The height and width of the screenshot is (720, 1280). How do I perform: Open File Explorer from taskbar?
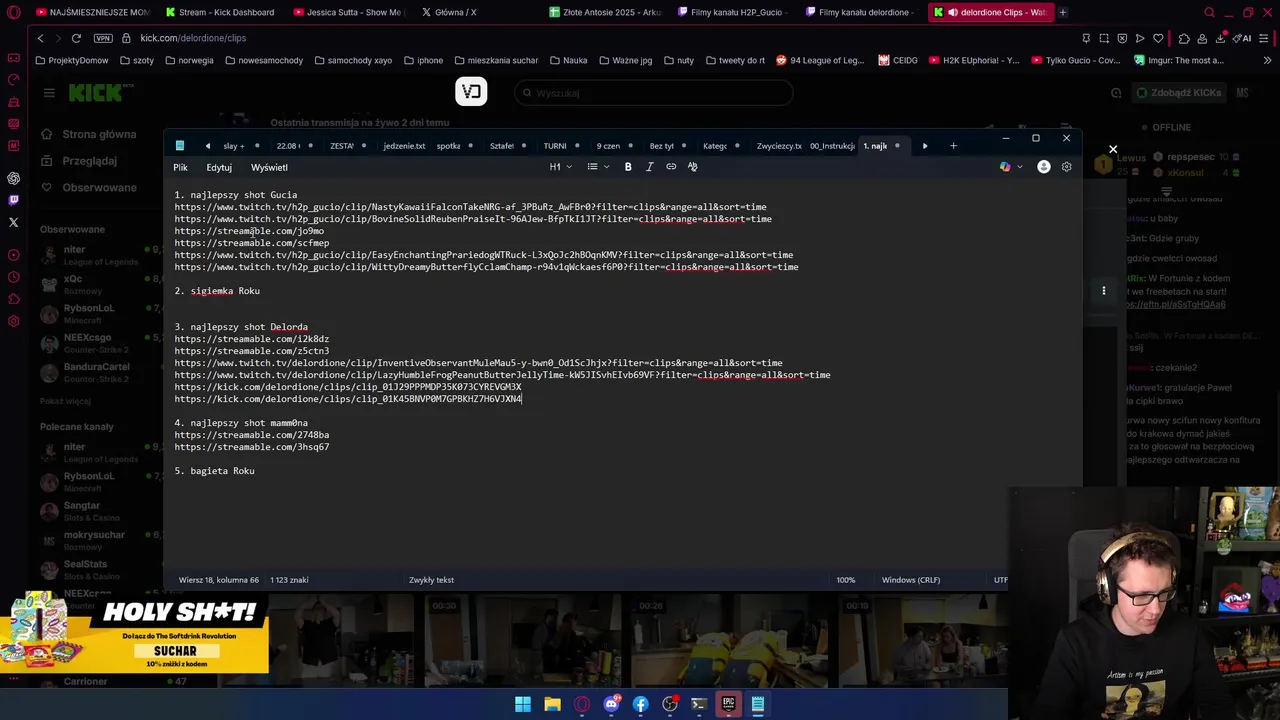pyautogui.click(x=552, y=704)
